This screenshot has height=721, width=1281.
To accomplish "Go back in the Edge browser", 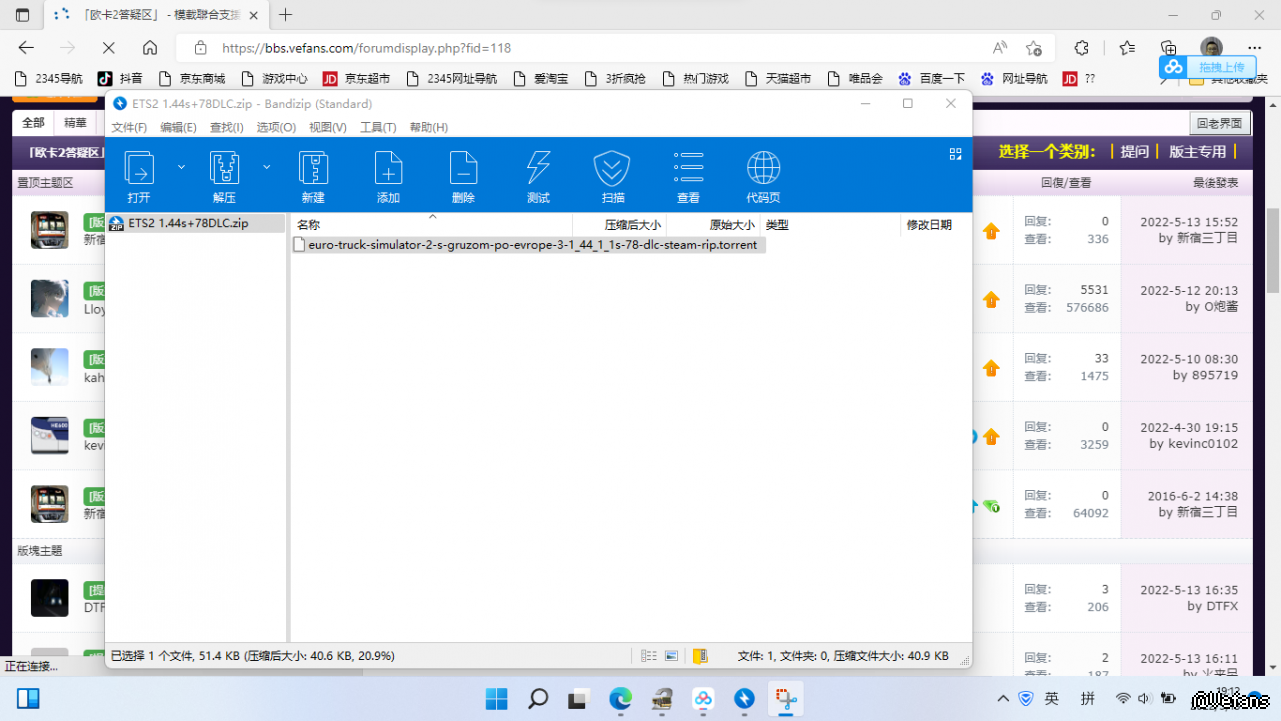I will (26, 48).
